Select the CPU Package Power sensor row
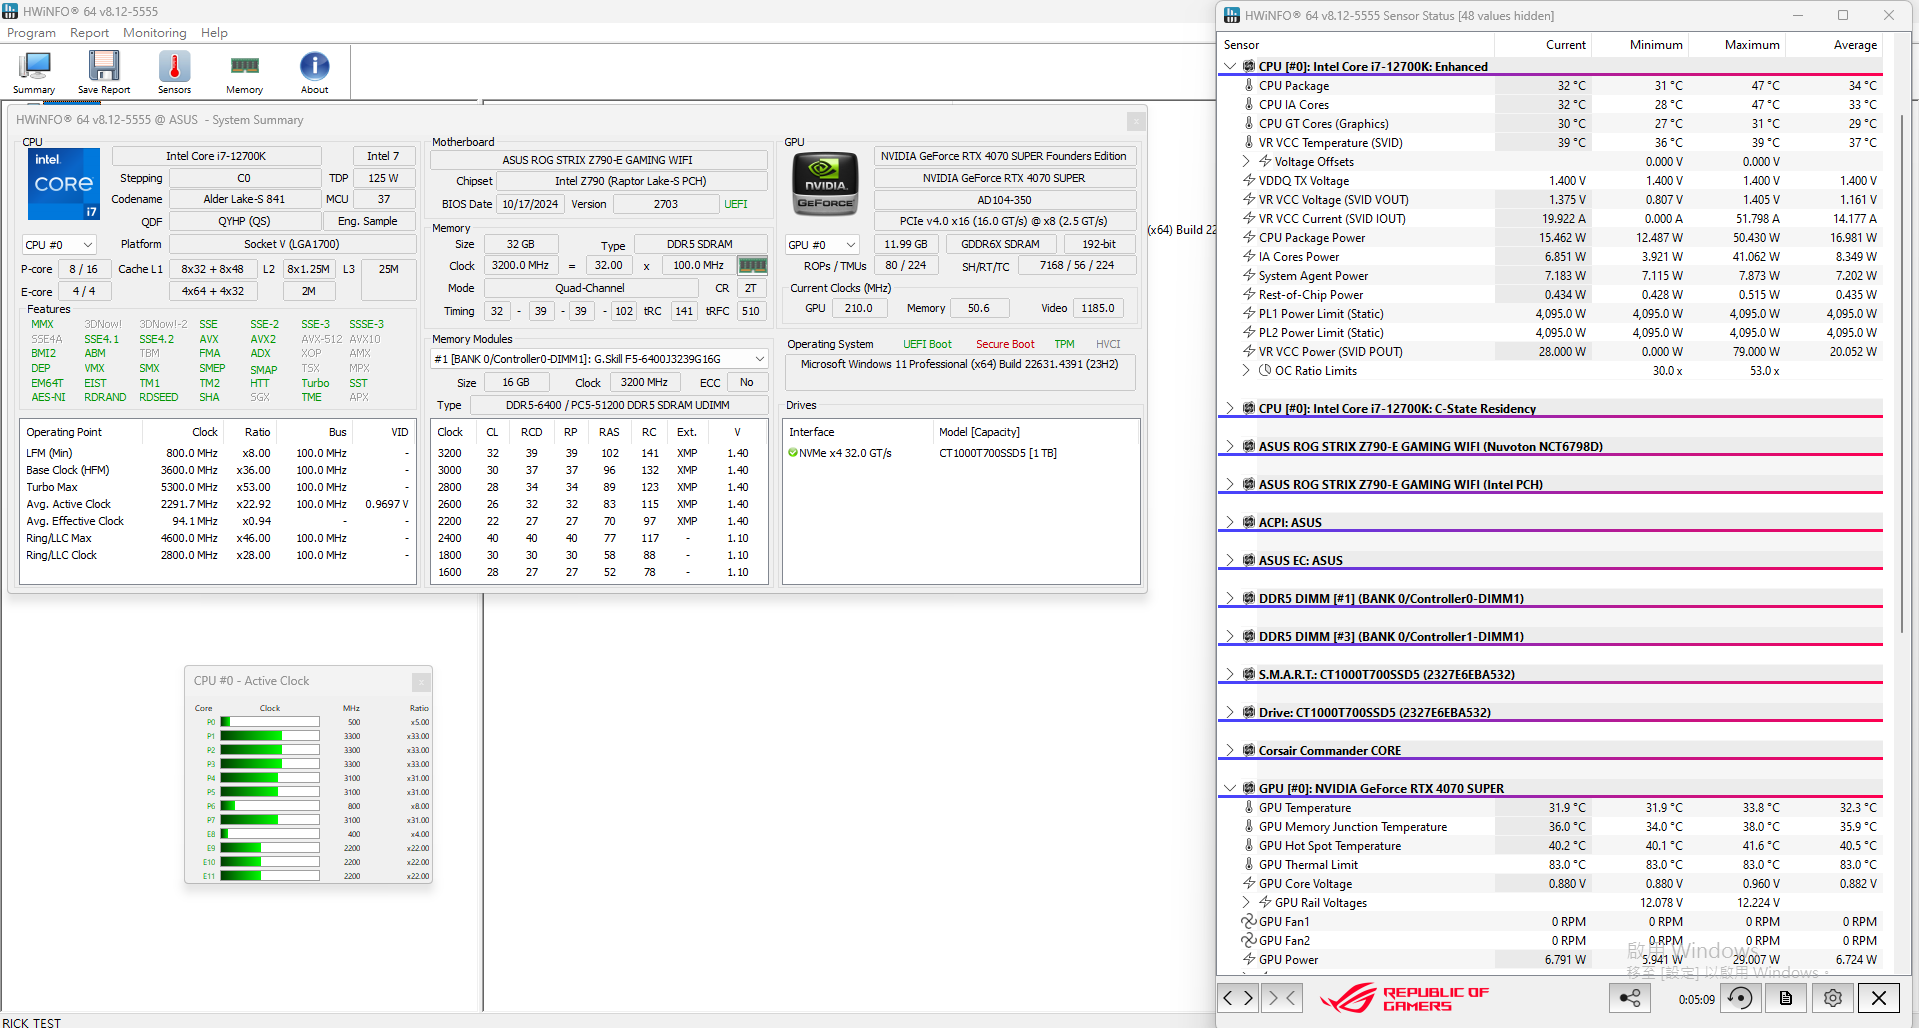 tap(1550, 238)
